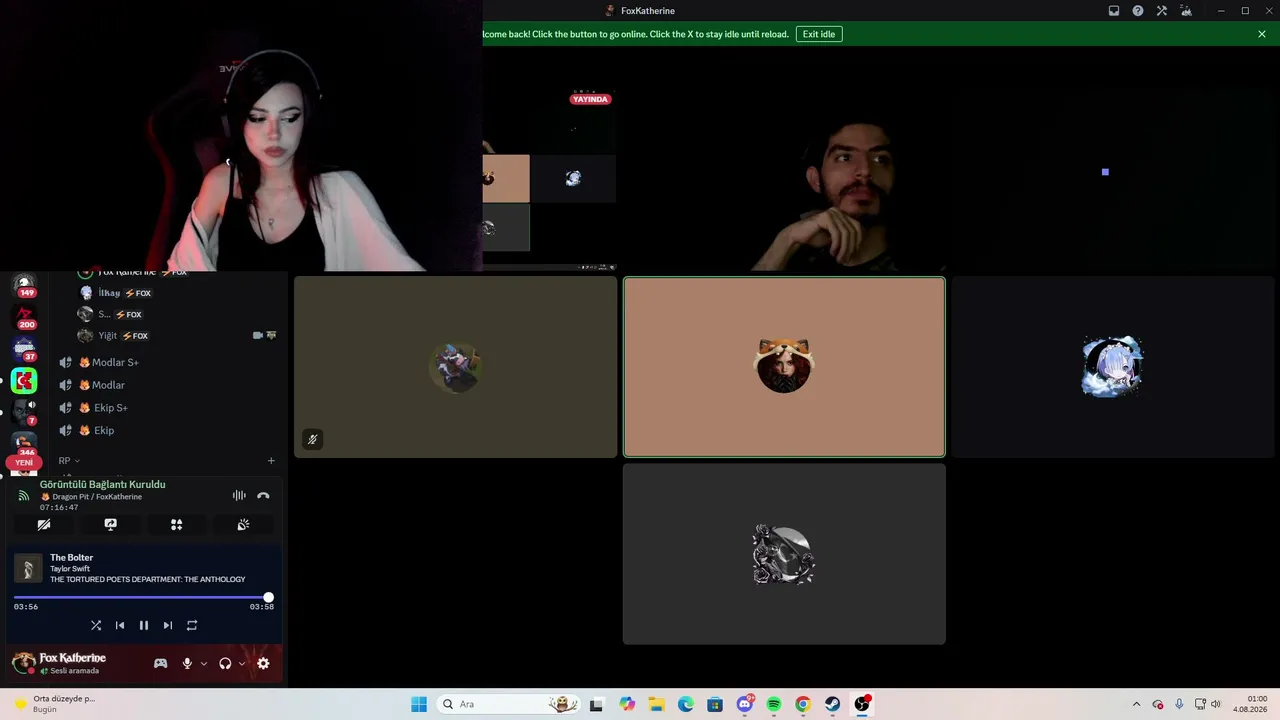Viewport: 1280px width, 720px height.
Task: Open Steam from the taskbar
Action: tap(832, 704)
